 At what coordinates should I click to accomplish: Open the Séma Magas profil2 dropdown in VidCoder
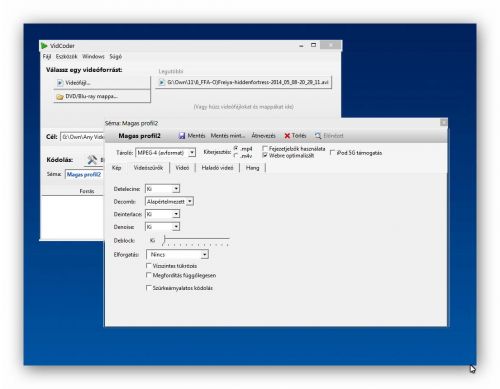click(84, 174)
